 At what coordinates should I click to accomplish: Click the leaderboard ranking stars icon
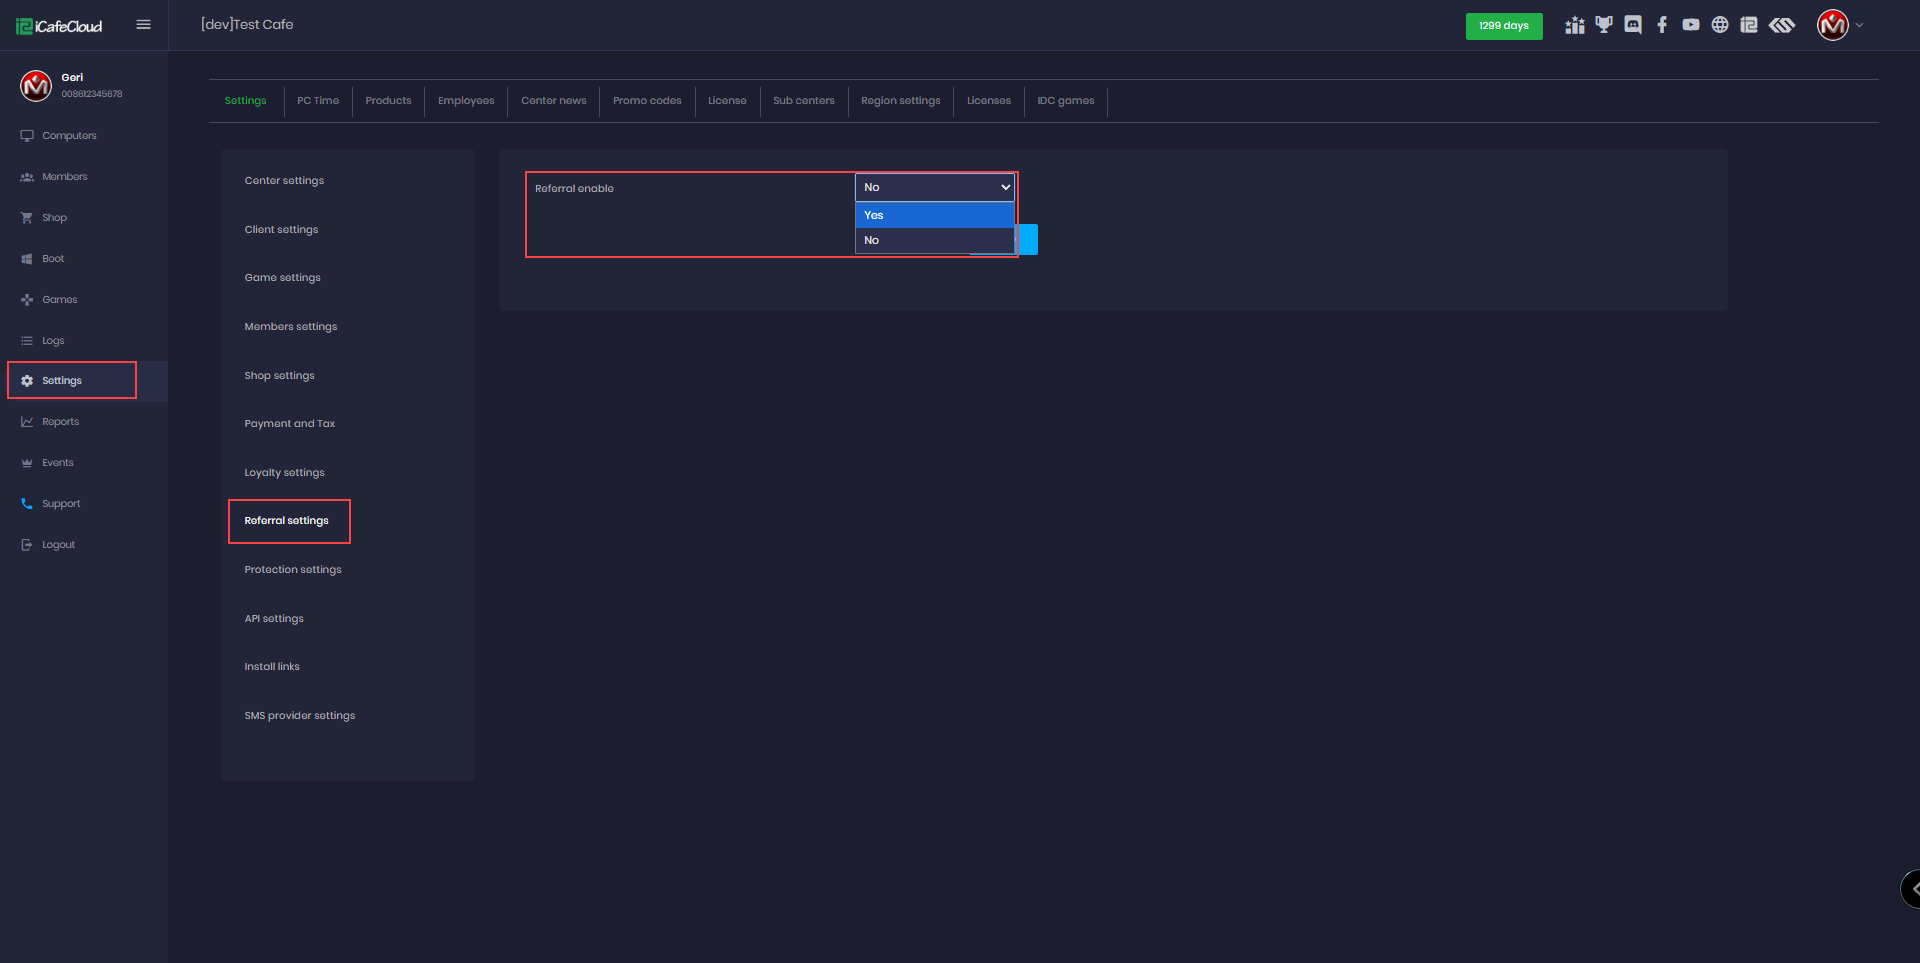[1575, 25]
